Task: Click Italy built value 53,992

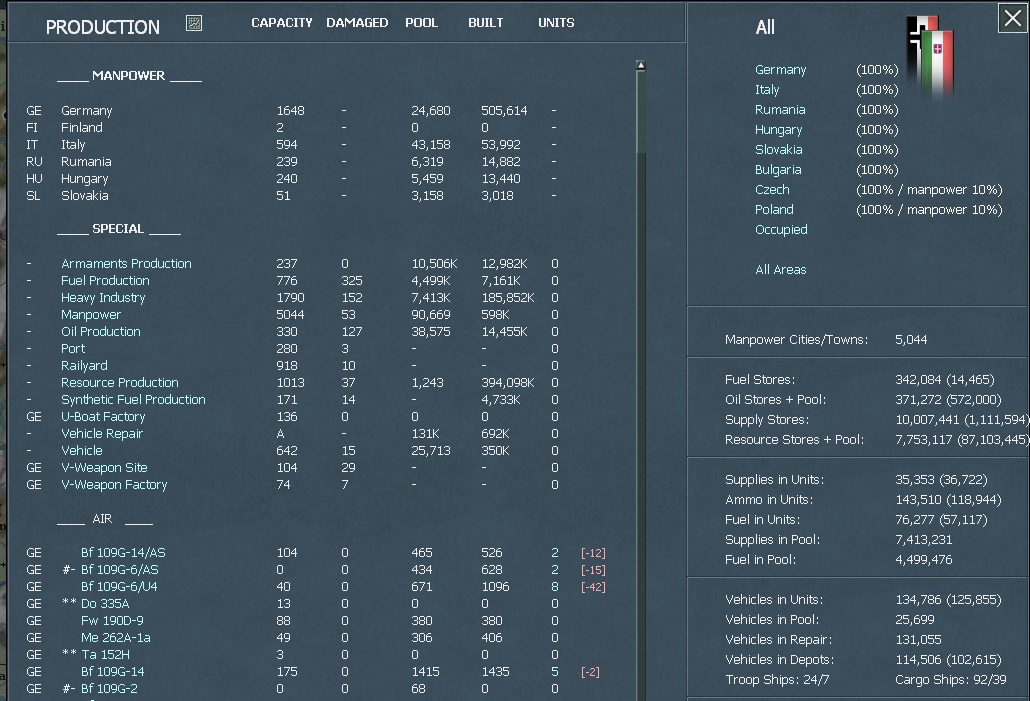Action: coord(501,145)
